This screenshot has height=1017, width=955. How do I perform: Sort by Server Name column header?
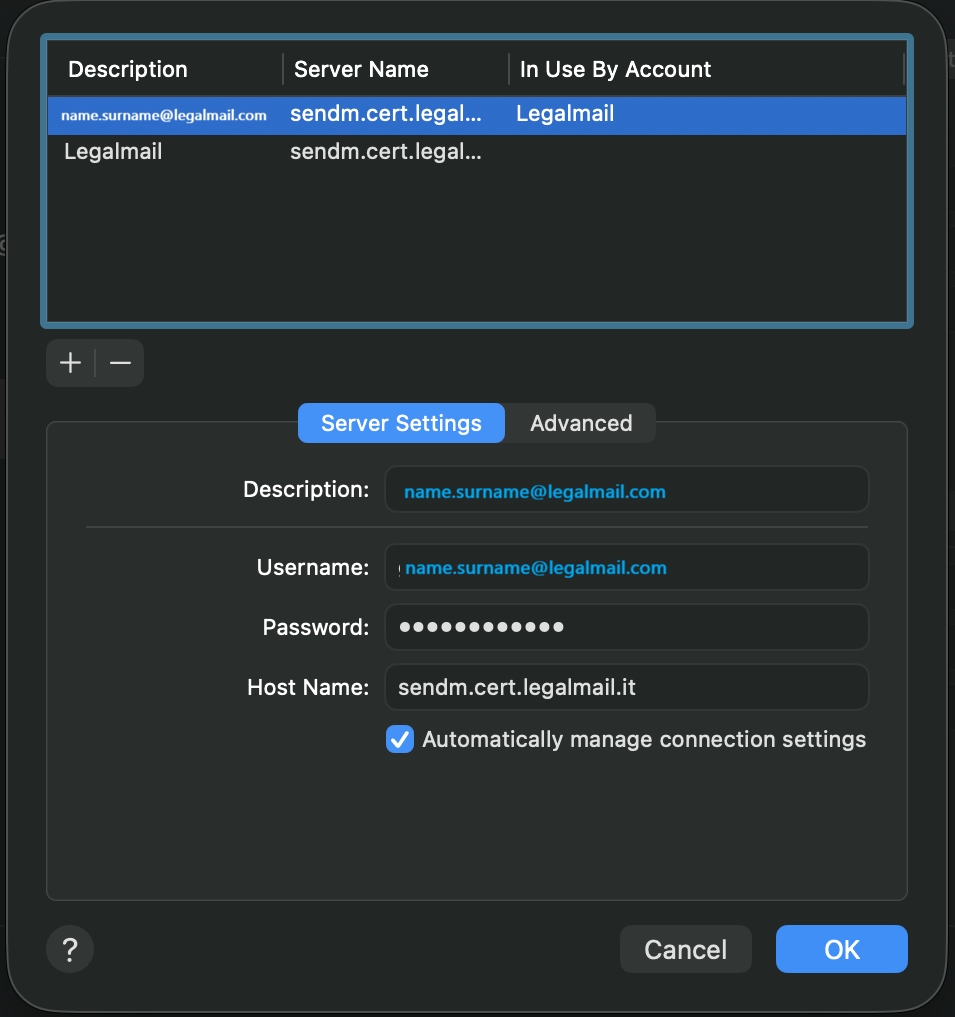361,69
